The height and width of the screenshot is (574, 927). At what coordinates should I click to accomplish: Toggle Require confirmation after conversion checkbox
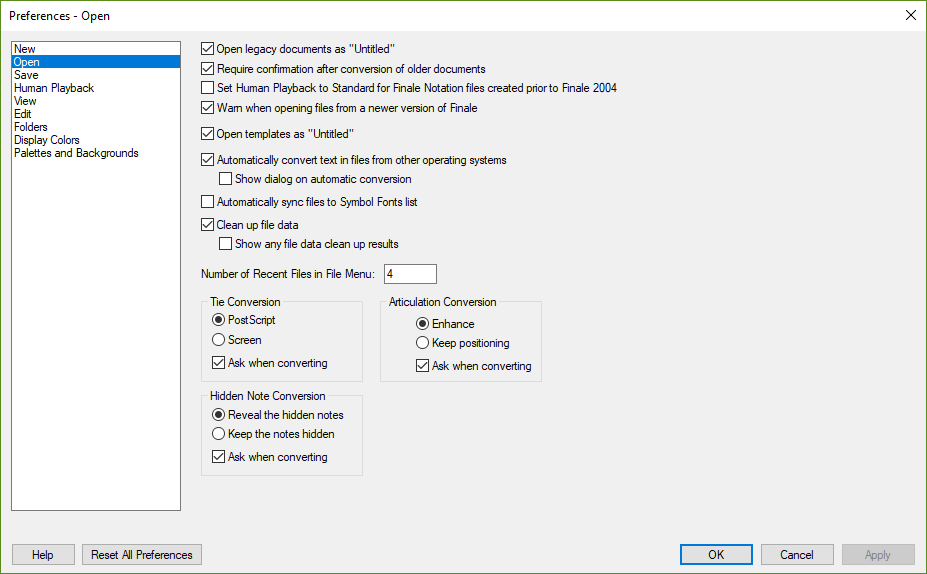(x=208, y=69)
